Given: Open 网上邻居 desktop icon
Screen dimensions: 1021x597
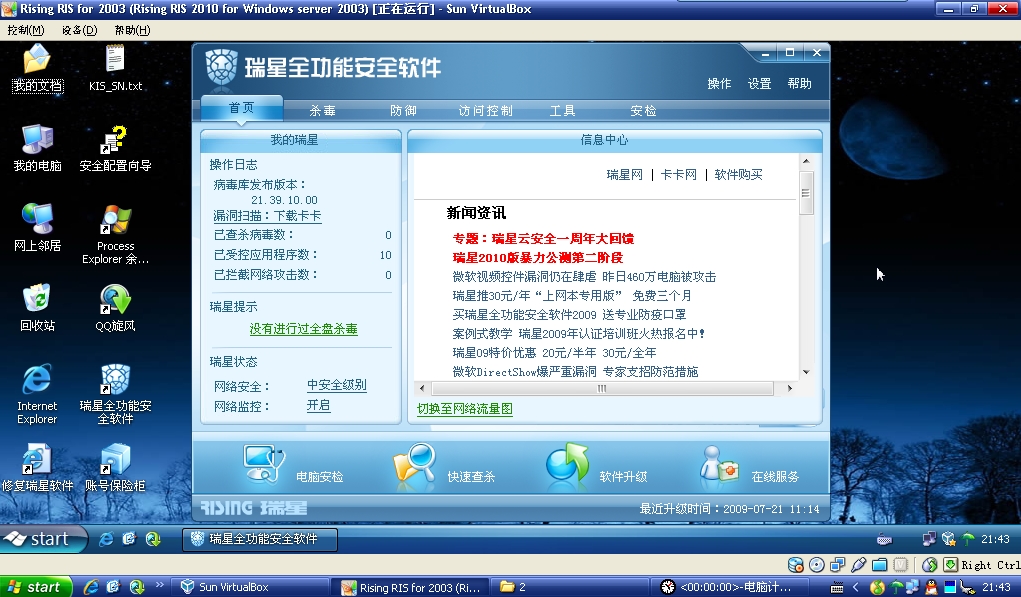Looking at the screenshot, I should (x=37, y=228).
